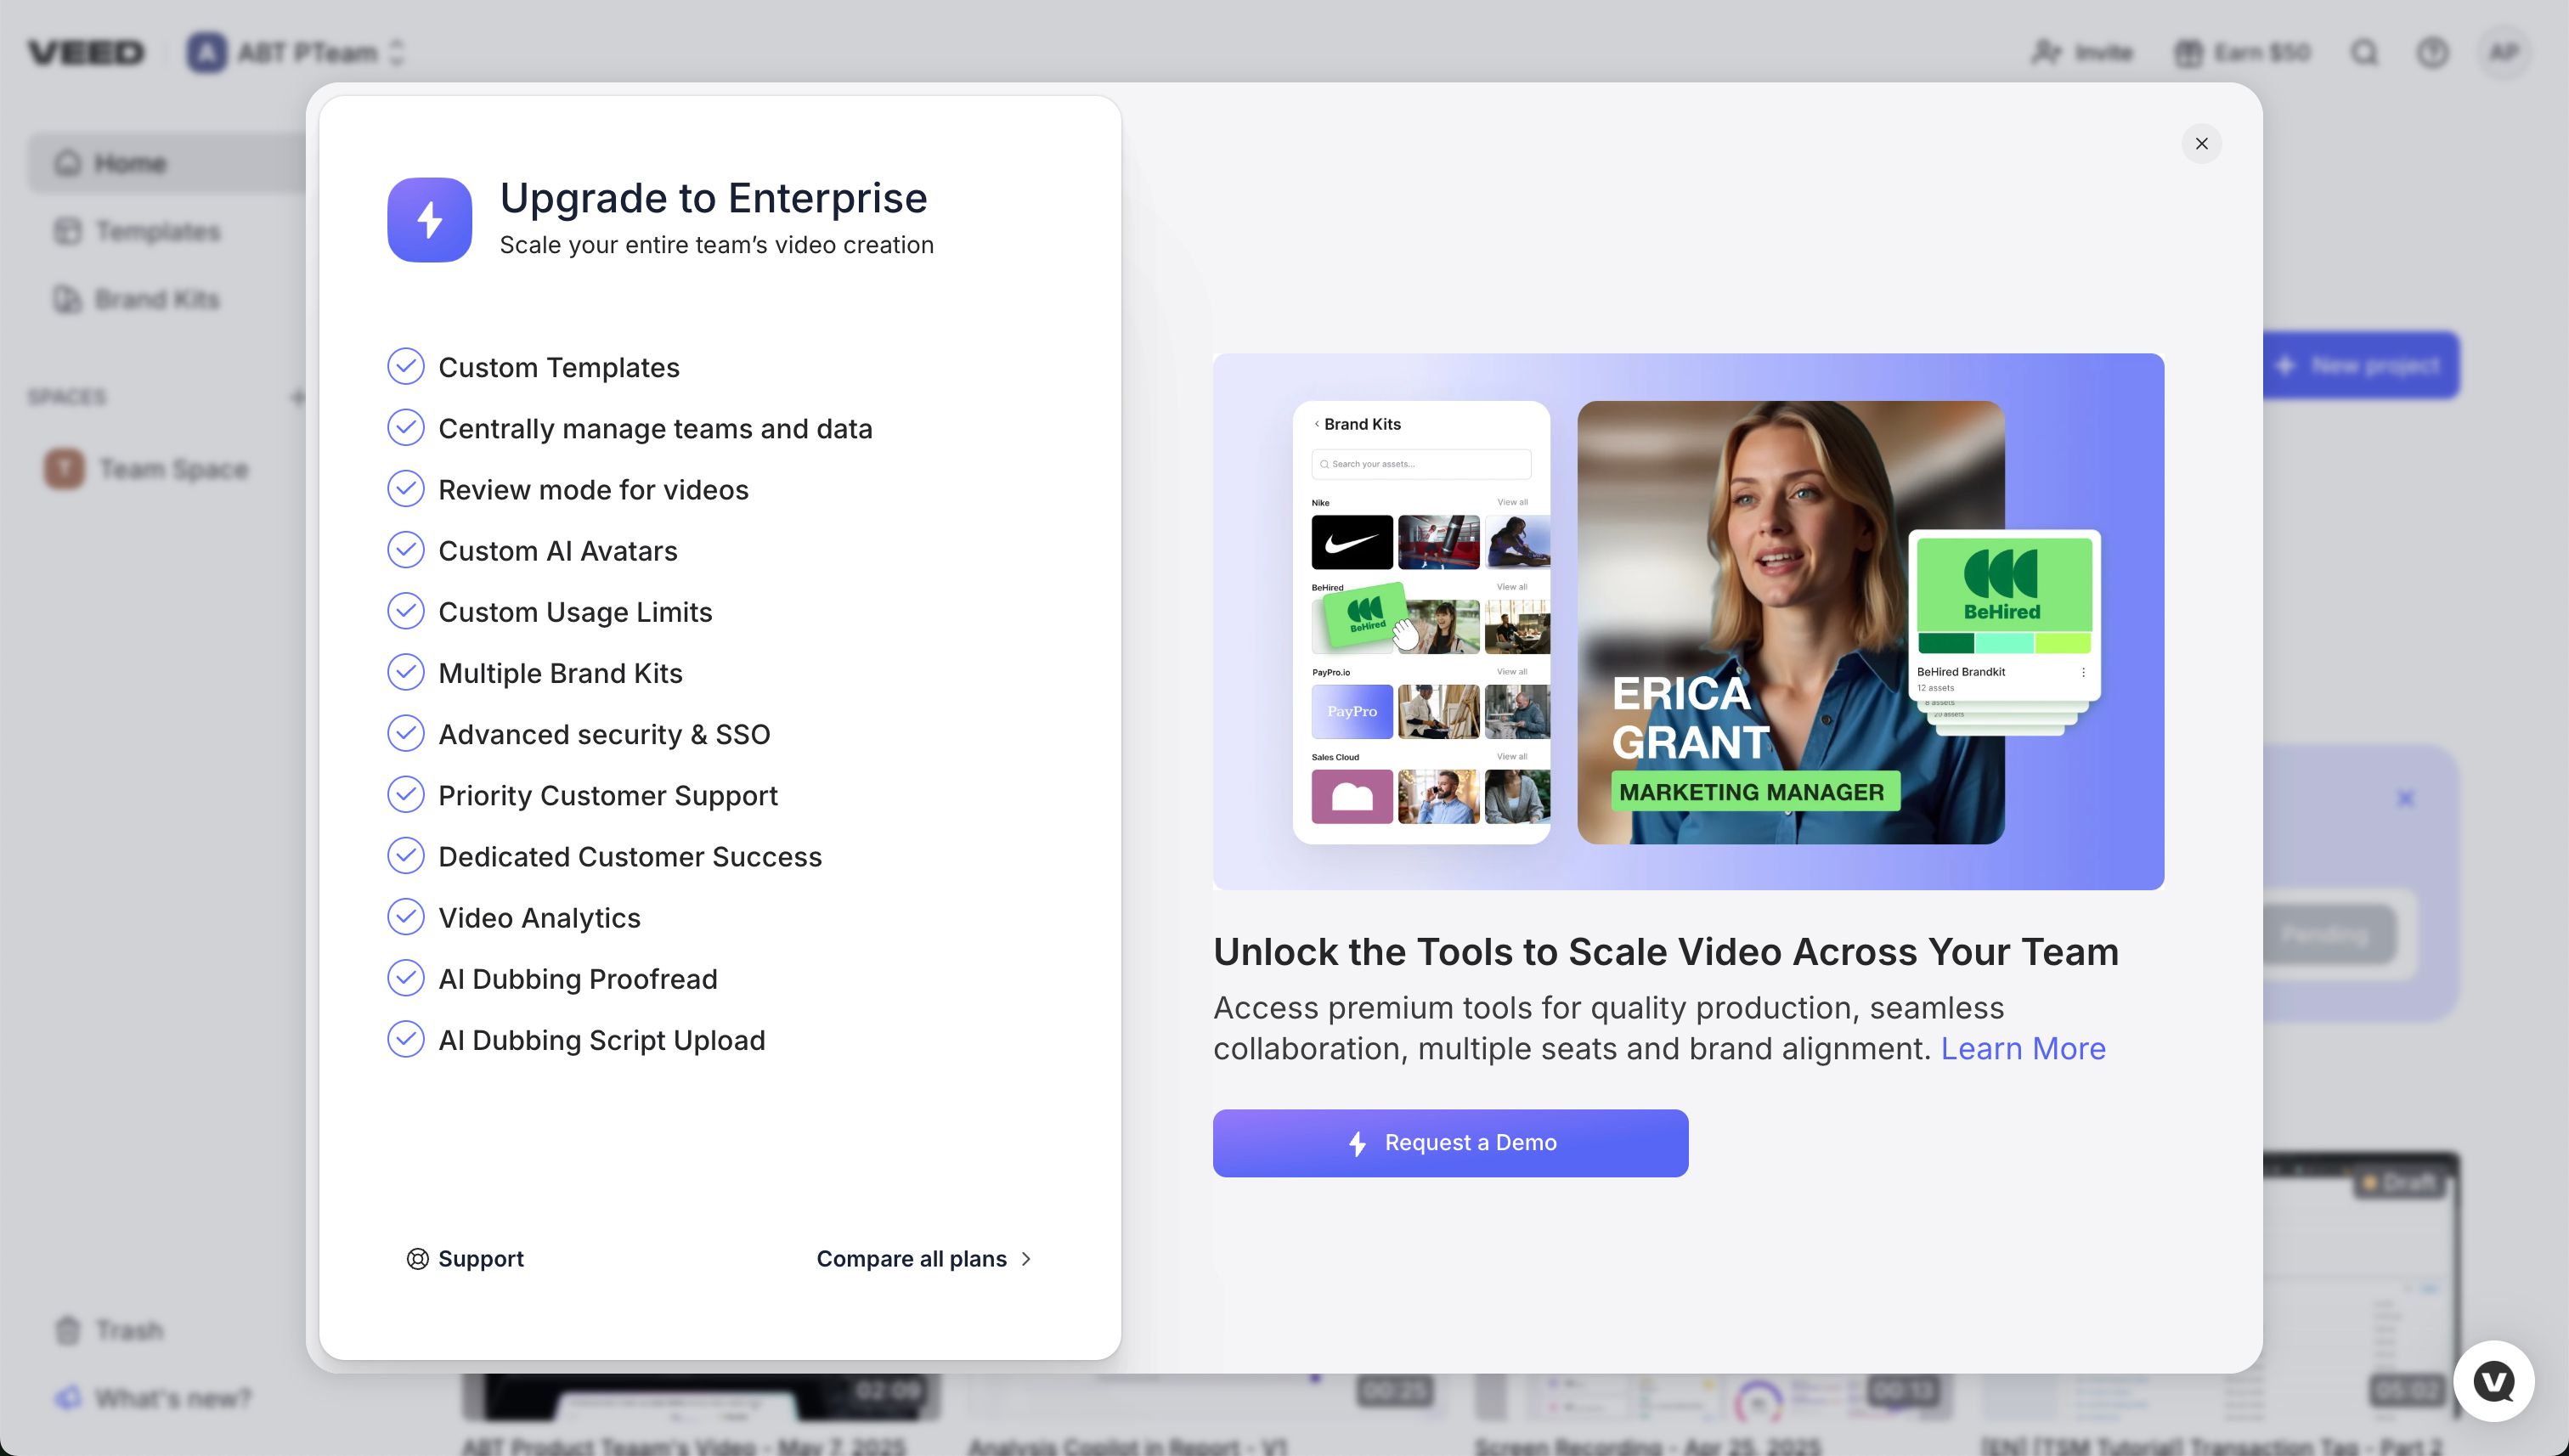Click the Earn $50 button
2569x1456 pixels.
pos(2242,52)
